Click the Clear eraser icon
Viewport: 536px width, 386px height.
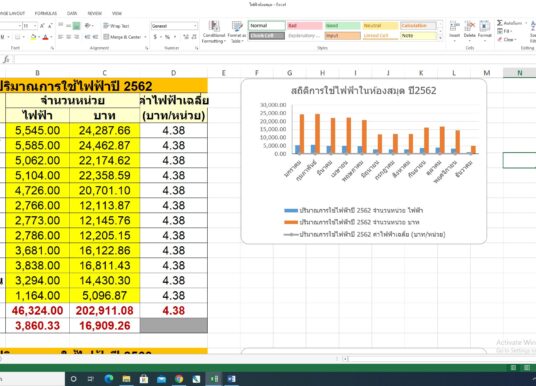coord(500,39)
